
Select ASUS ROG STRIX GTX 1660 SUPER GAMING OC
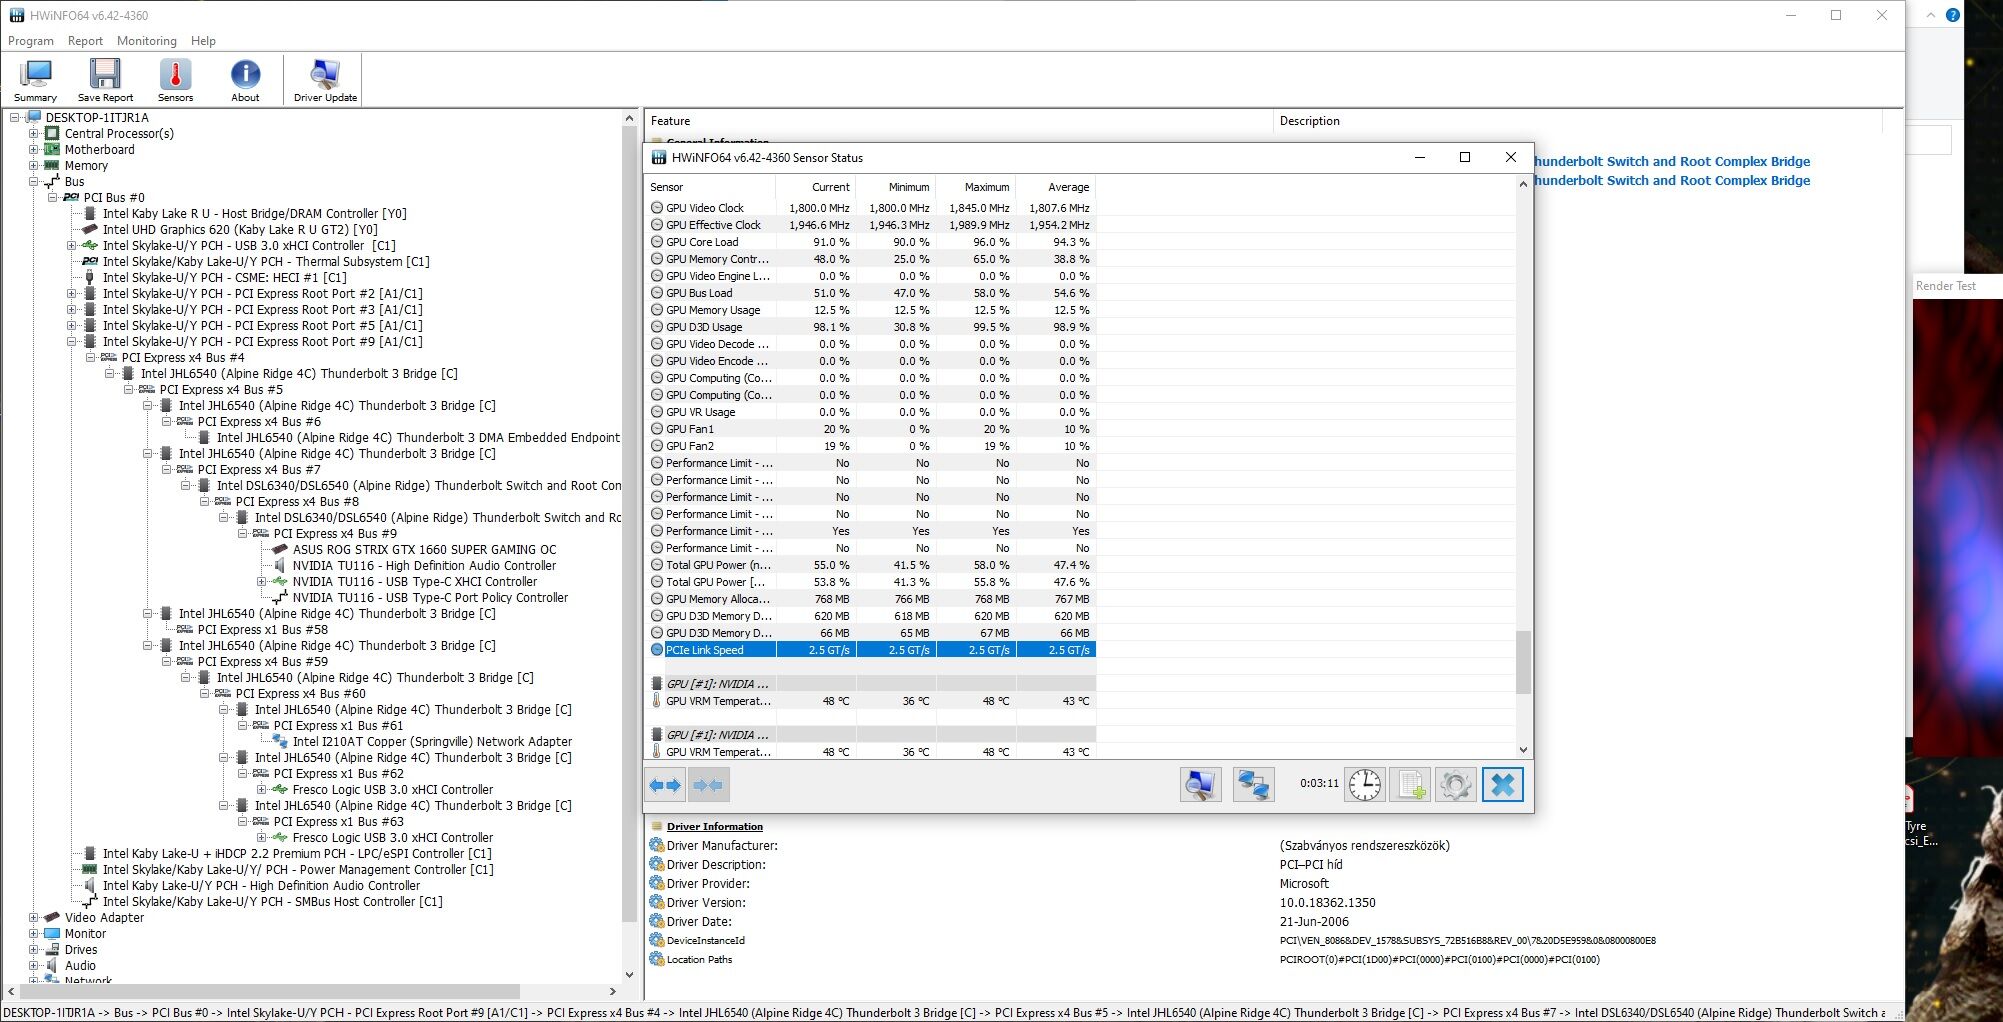[x=424, y=549]
